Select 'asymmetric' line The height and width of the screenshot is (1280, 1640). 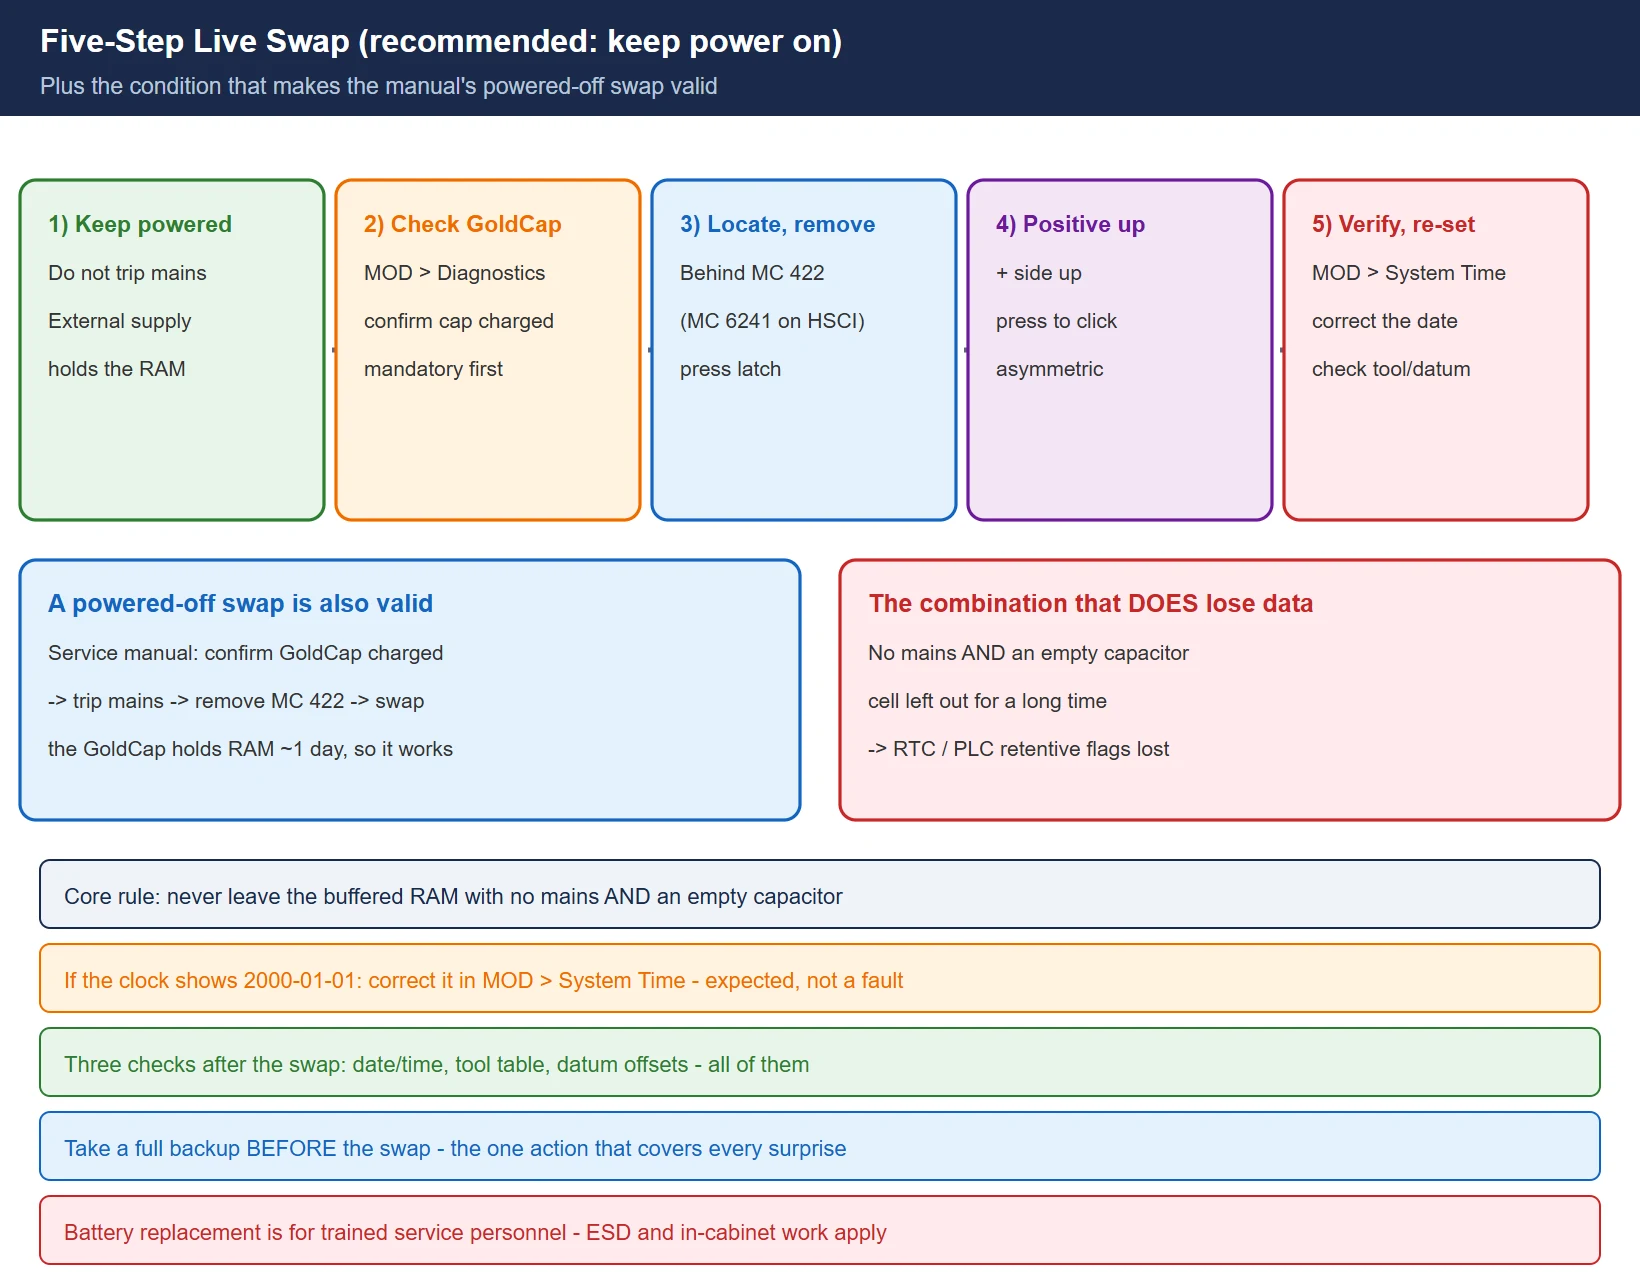[x=1049, y=369]
